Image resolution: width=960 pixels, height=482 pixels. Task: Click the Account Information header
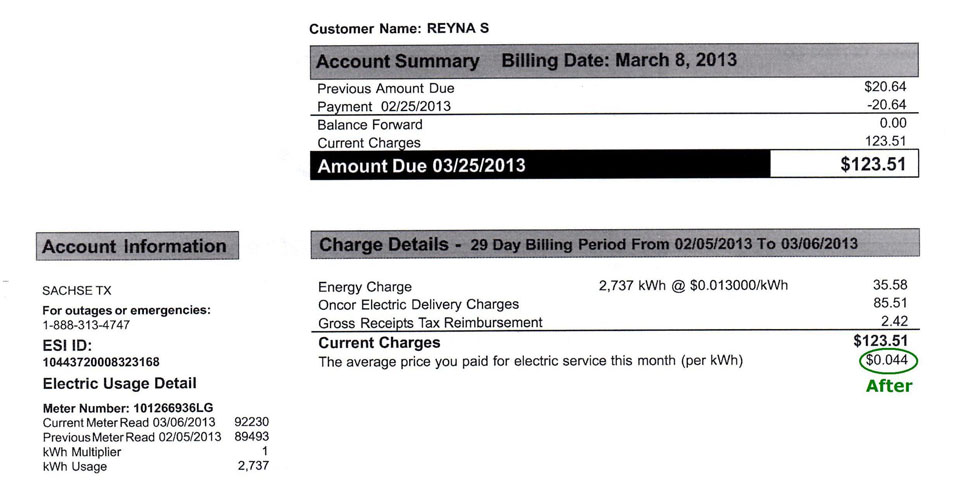click(x=135, y=246)
